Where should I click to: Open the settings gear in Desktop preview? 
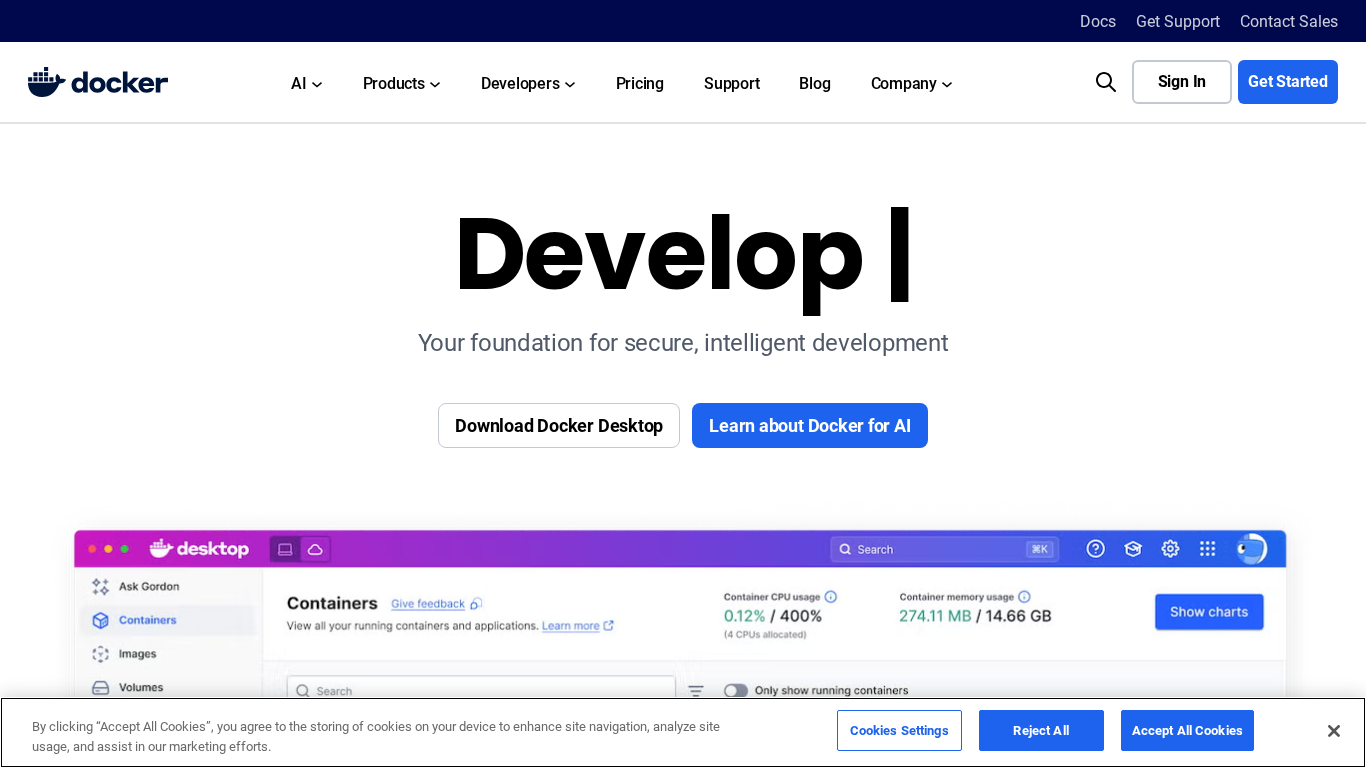click(1170, 548)
